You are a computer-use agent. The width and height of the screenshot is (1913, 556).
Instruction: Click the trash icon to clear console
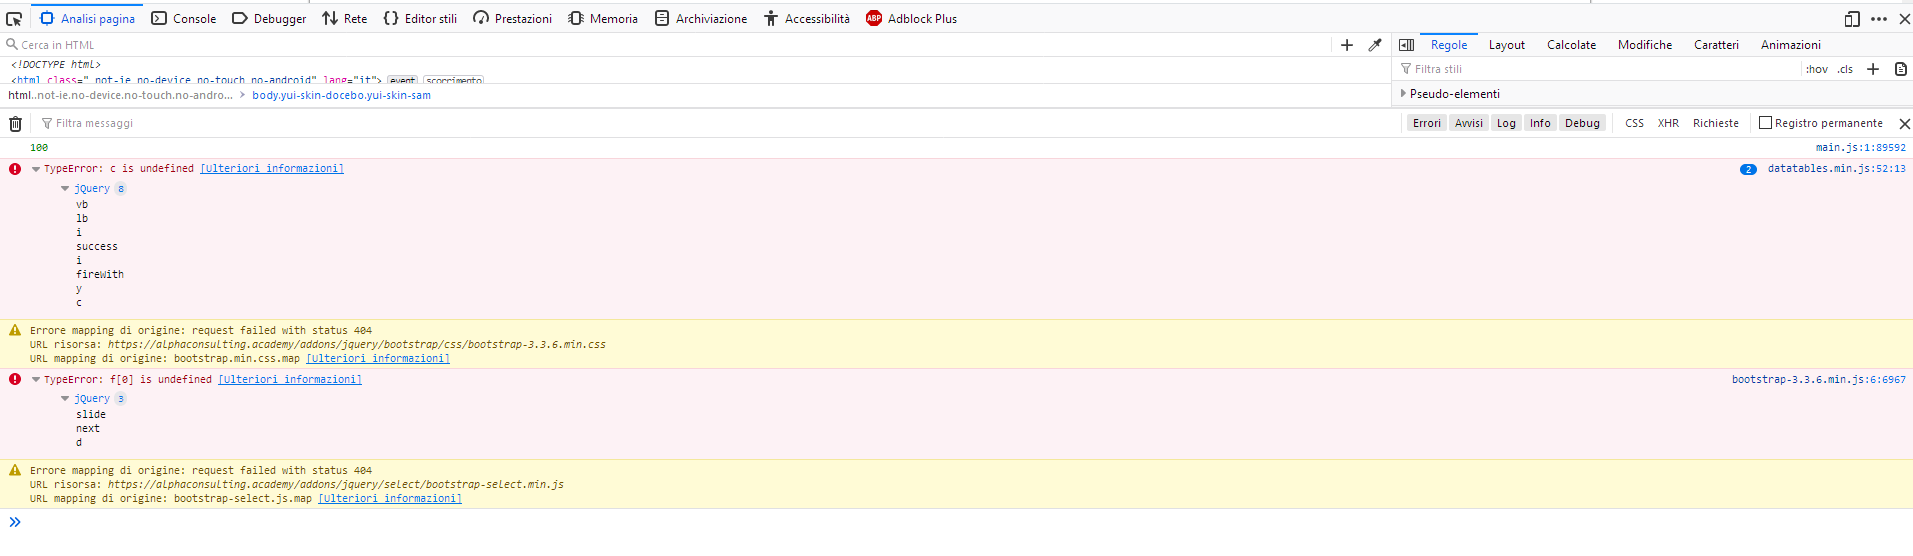click(x=16, y=124)
